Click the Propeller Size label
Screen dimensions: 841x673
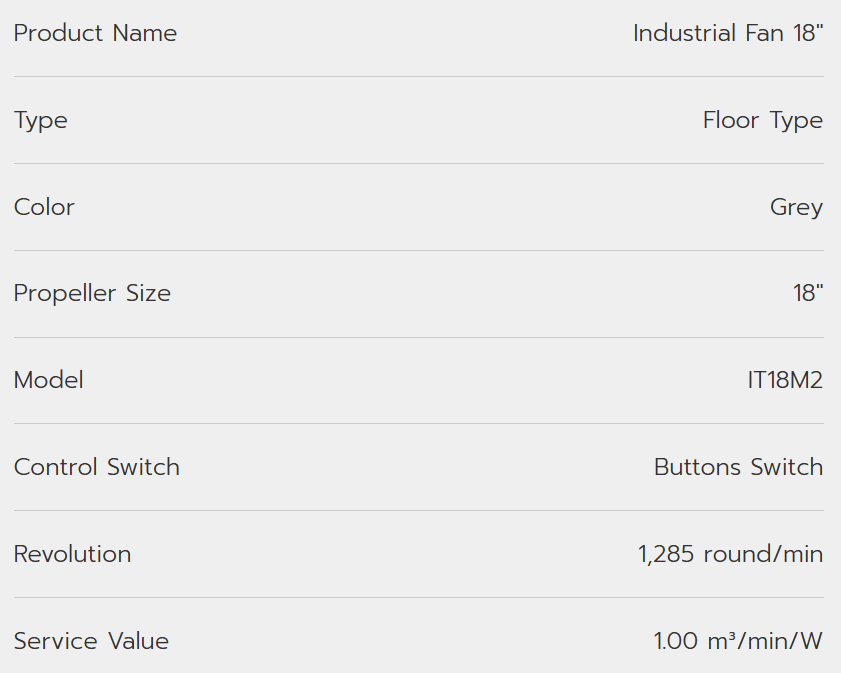point(92,294)
